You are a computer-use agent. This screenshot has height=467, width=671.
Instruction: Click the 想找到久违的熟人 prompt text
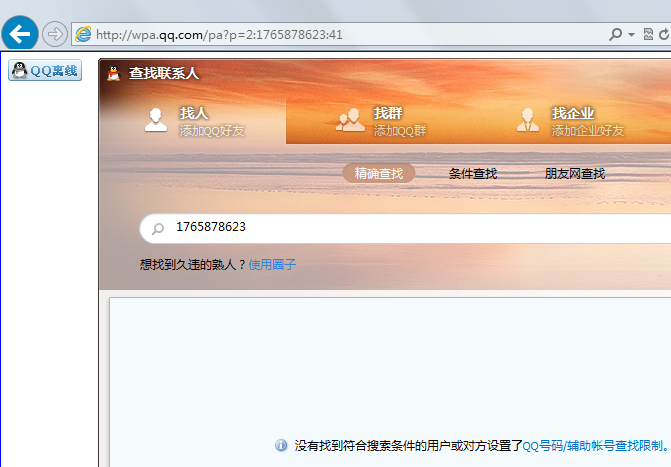192,265
